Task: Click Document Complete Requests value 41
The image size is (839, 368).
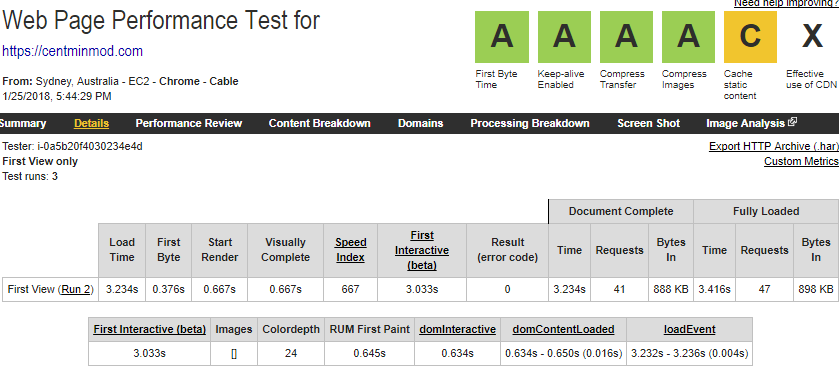Action: point(620,290)
